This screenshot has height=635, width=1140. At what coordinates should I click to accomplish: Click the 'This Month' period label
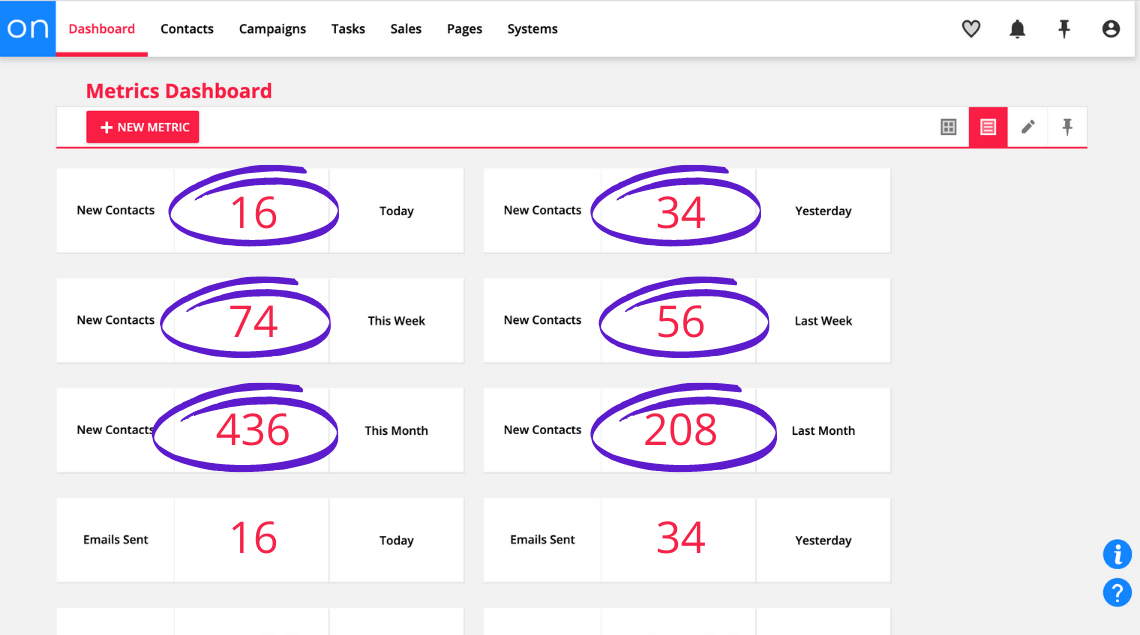point(396,431)
